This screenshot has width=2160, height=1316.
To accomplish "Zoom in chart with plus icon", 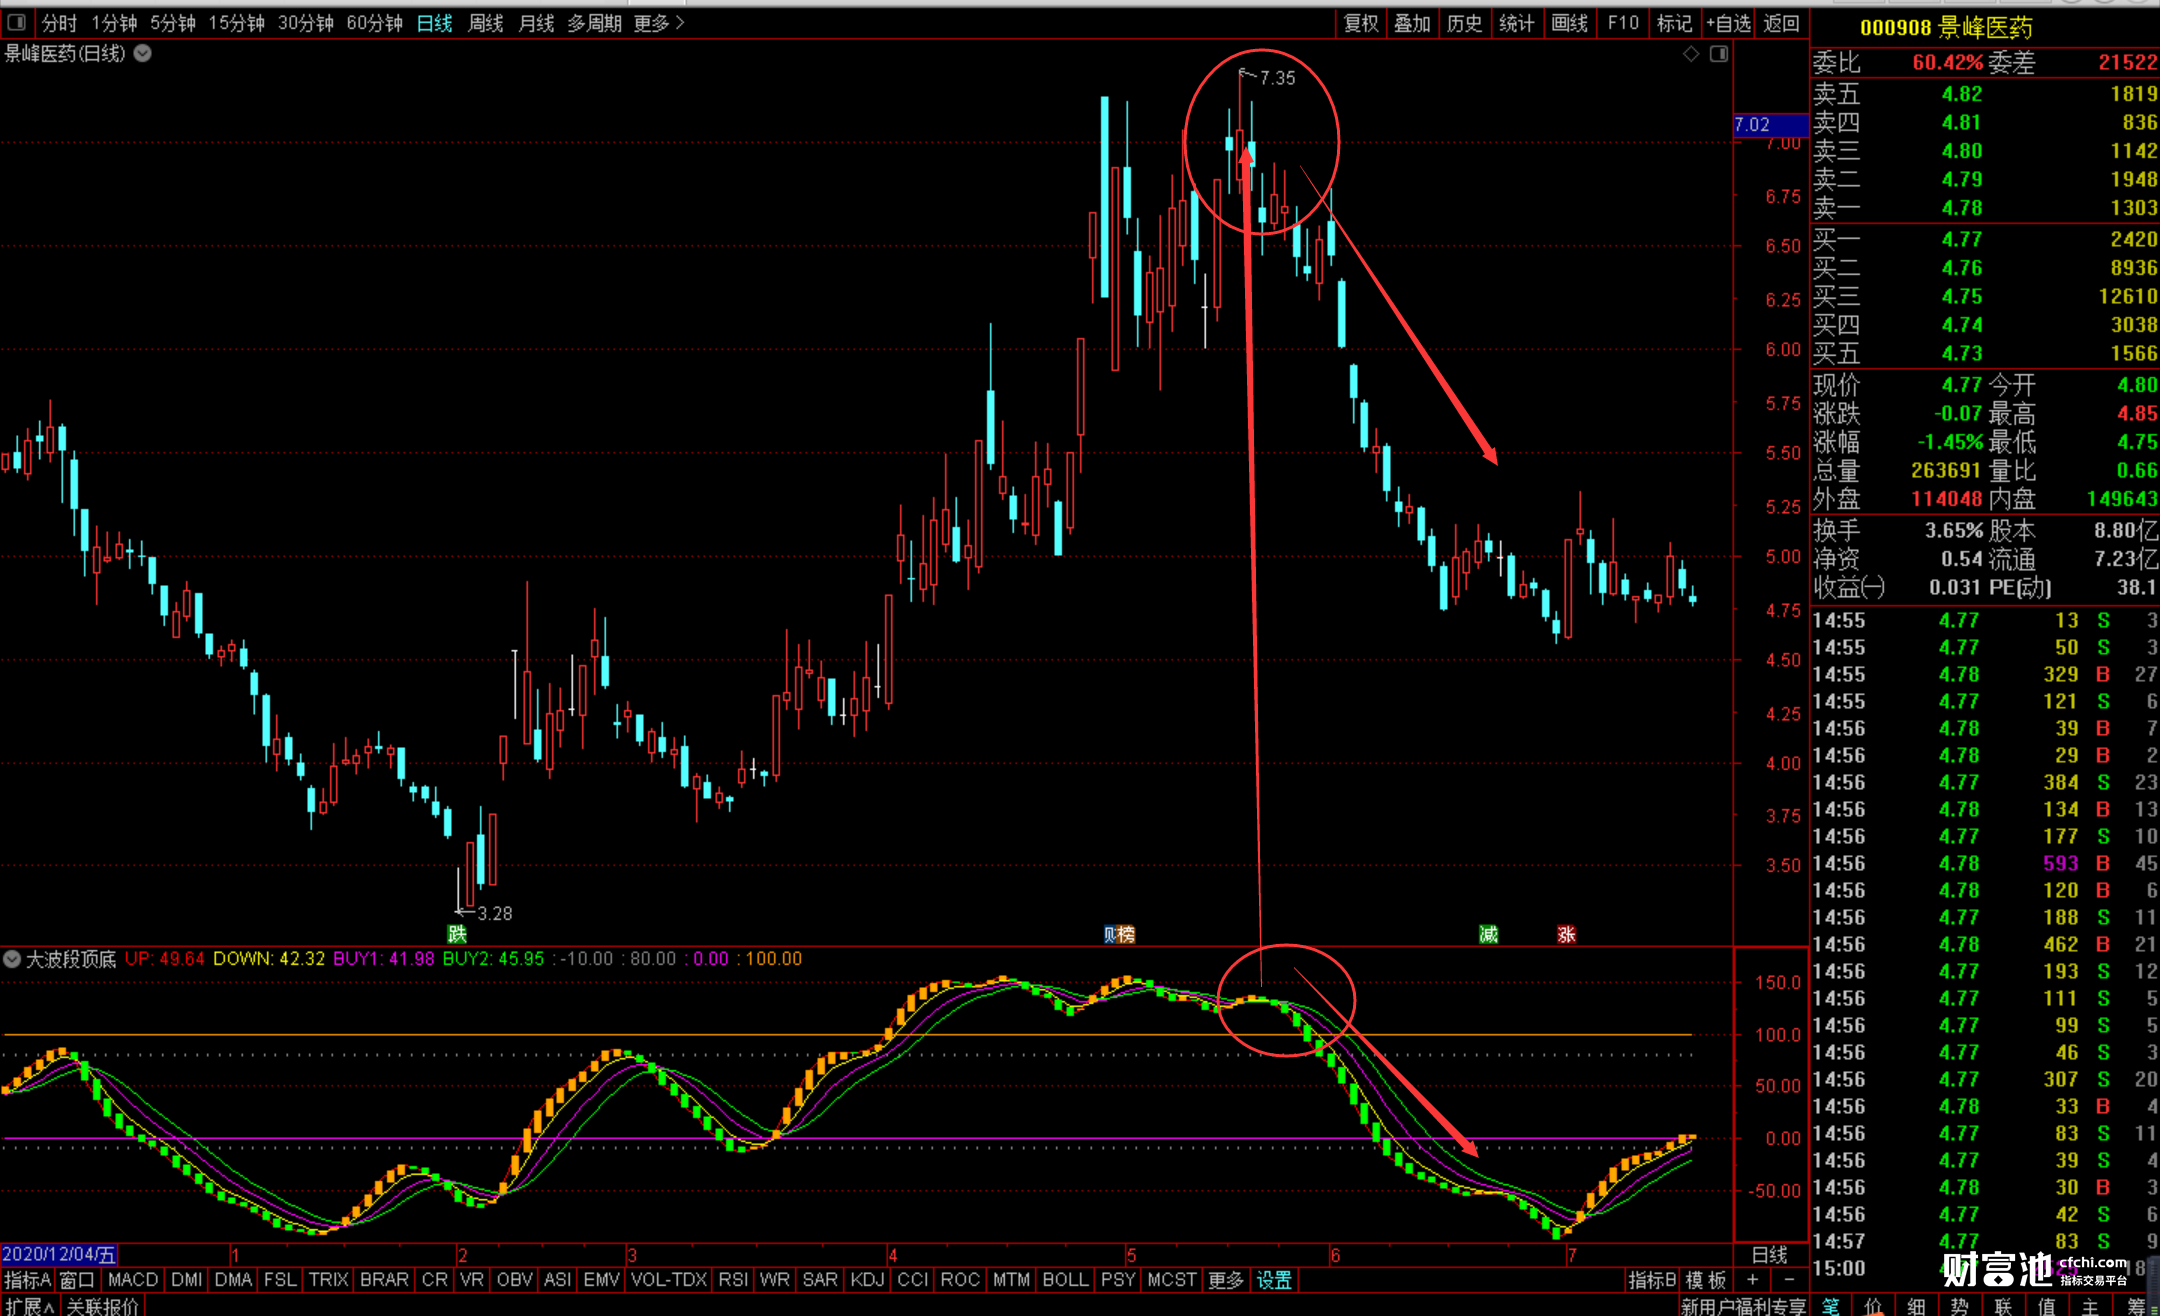I will (x=1753, y=1280).
